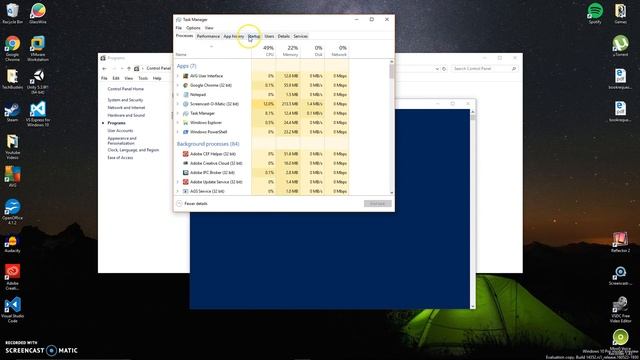Screen dimensions: 640x360
Task: Open VS Express for Windows 10 icon
Action: [x=38, y=114]
